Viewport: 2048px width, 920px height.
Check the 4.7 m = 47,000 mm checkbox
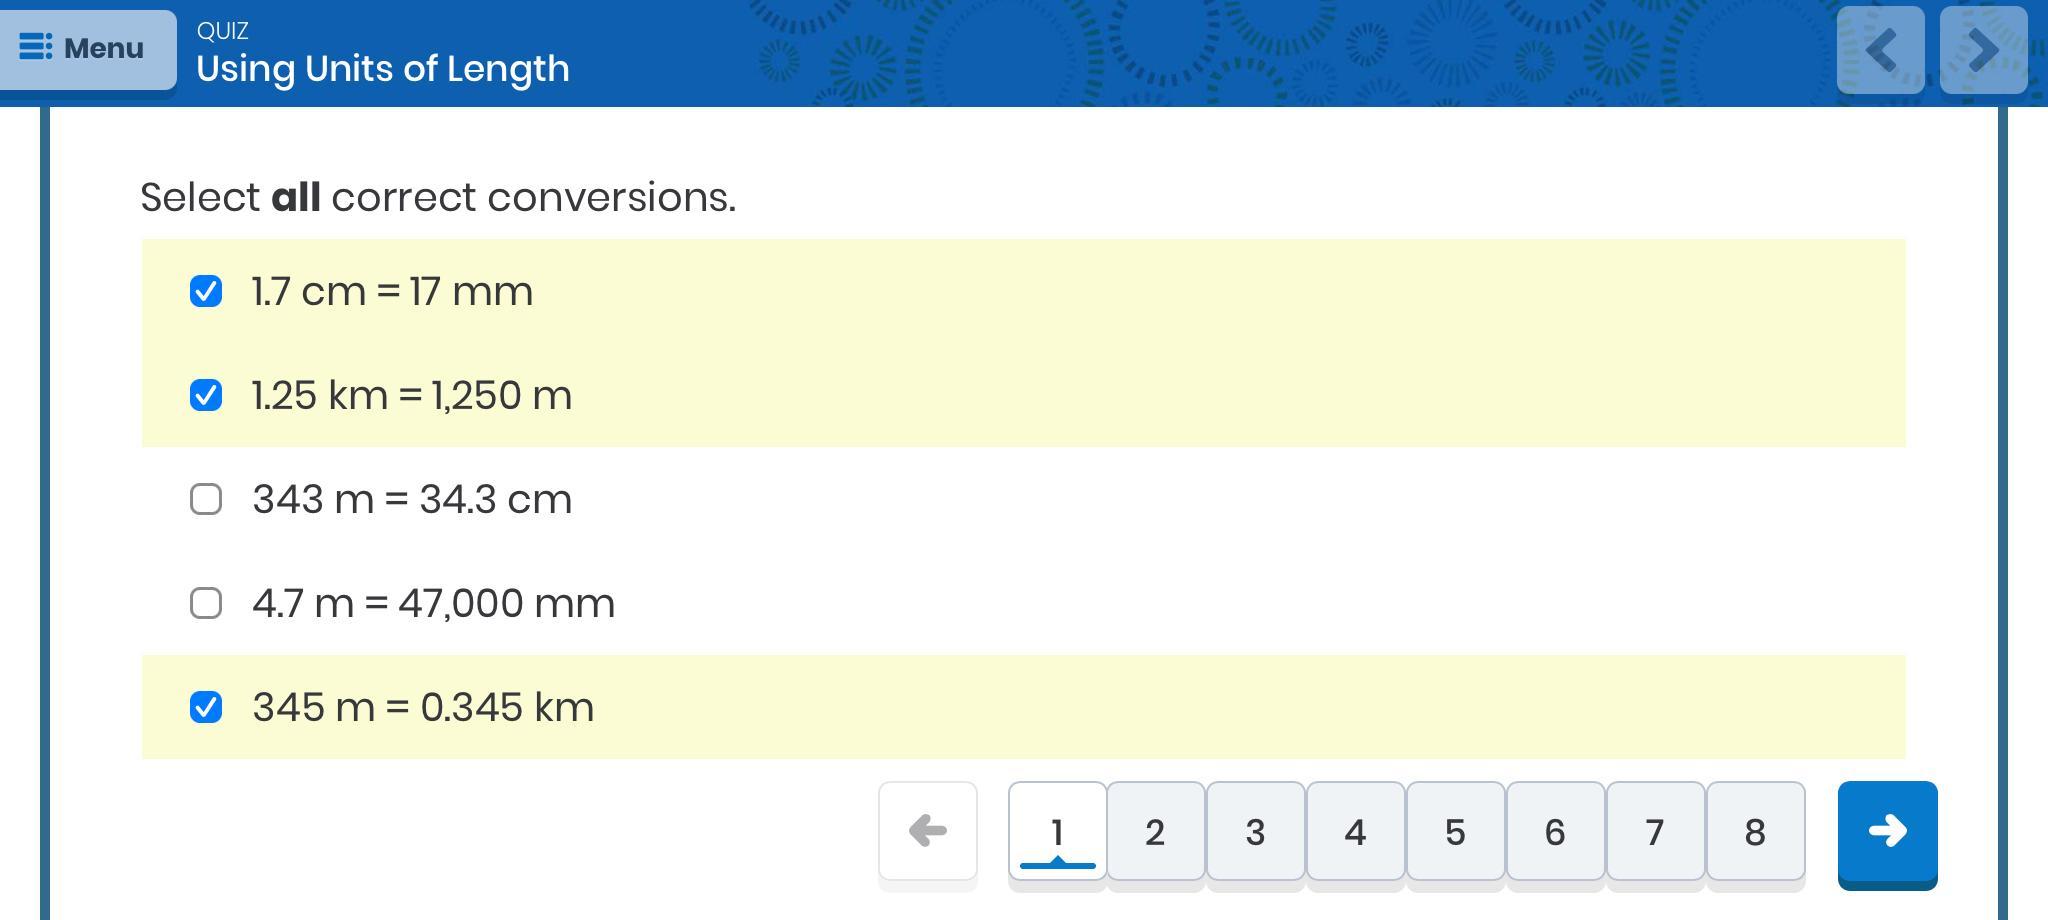[206, 603]
